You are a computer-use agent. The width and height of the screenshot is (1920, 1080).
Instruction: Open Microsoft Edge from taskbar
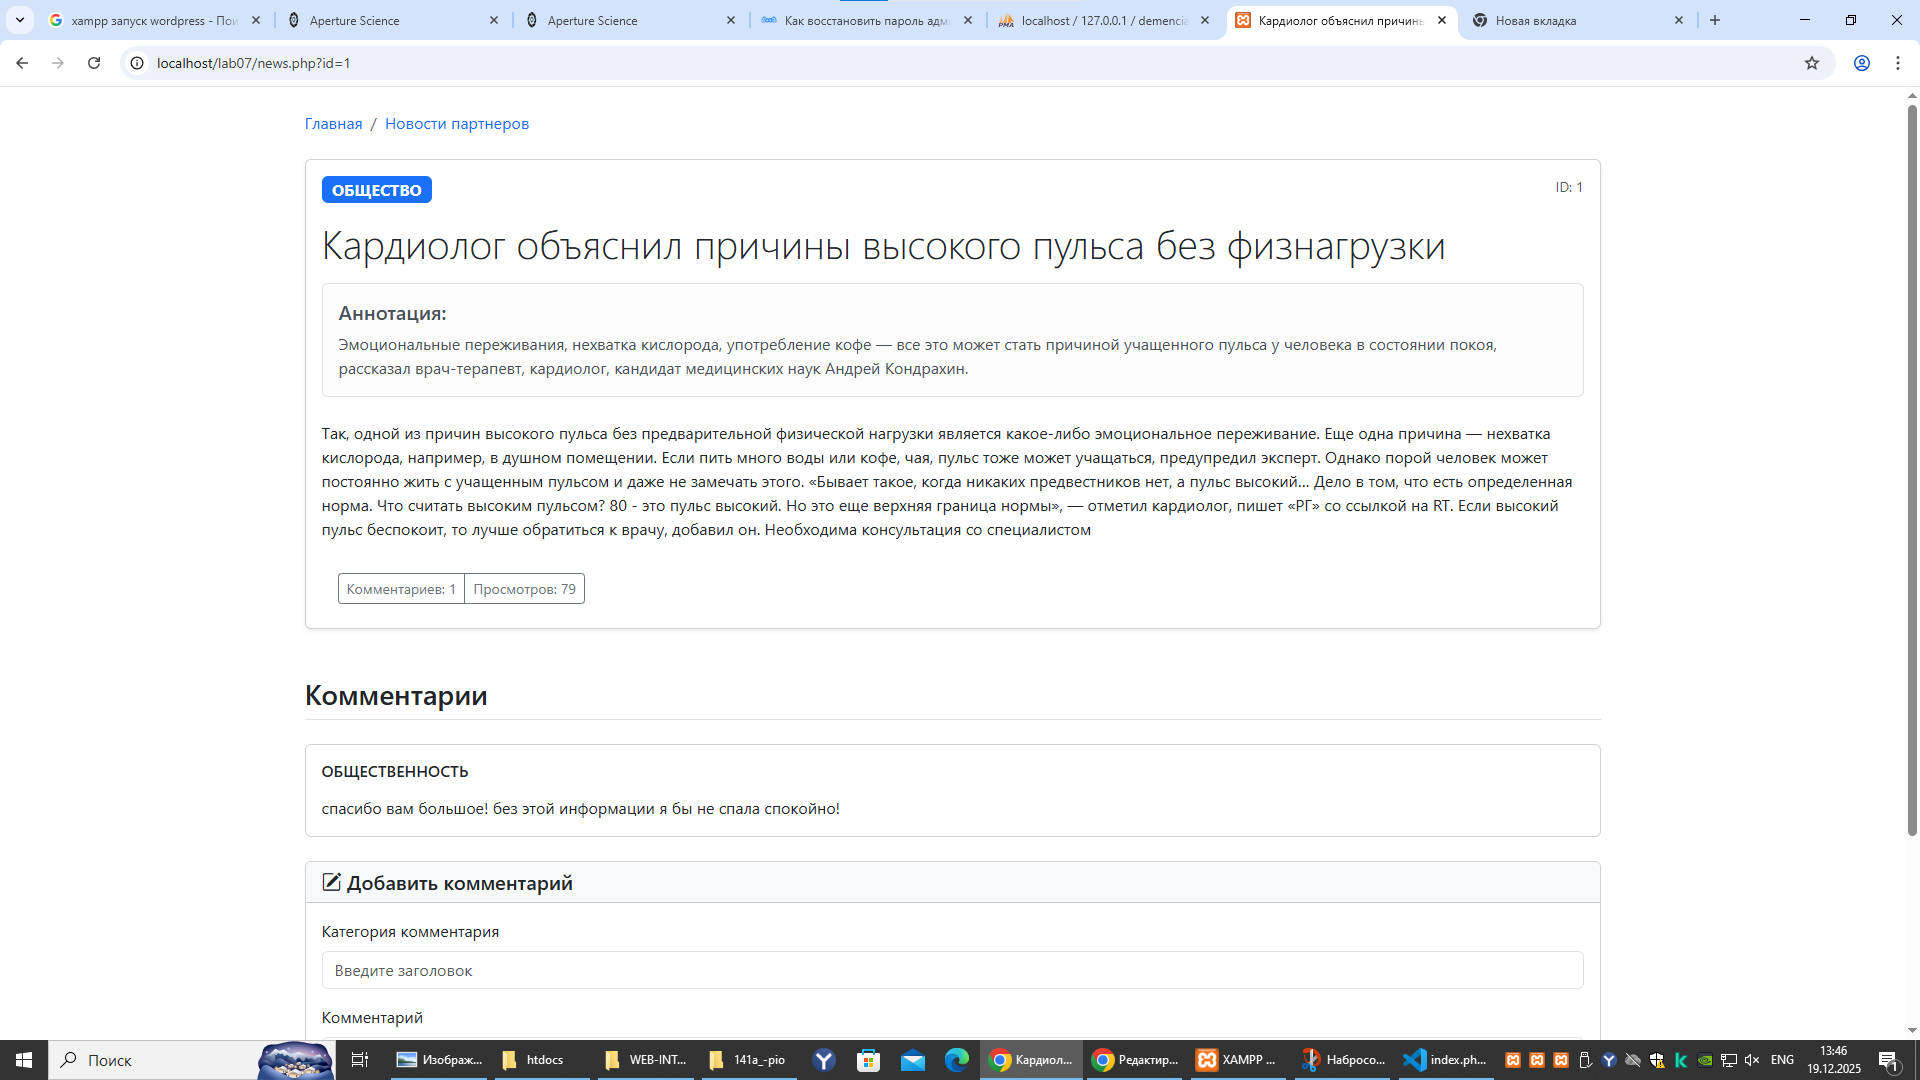957,1060
